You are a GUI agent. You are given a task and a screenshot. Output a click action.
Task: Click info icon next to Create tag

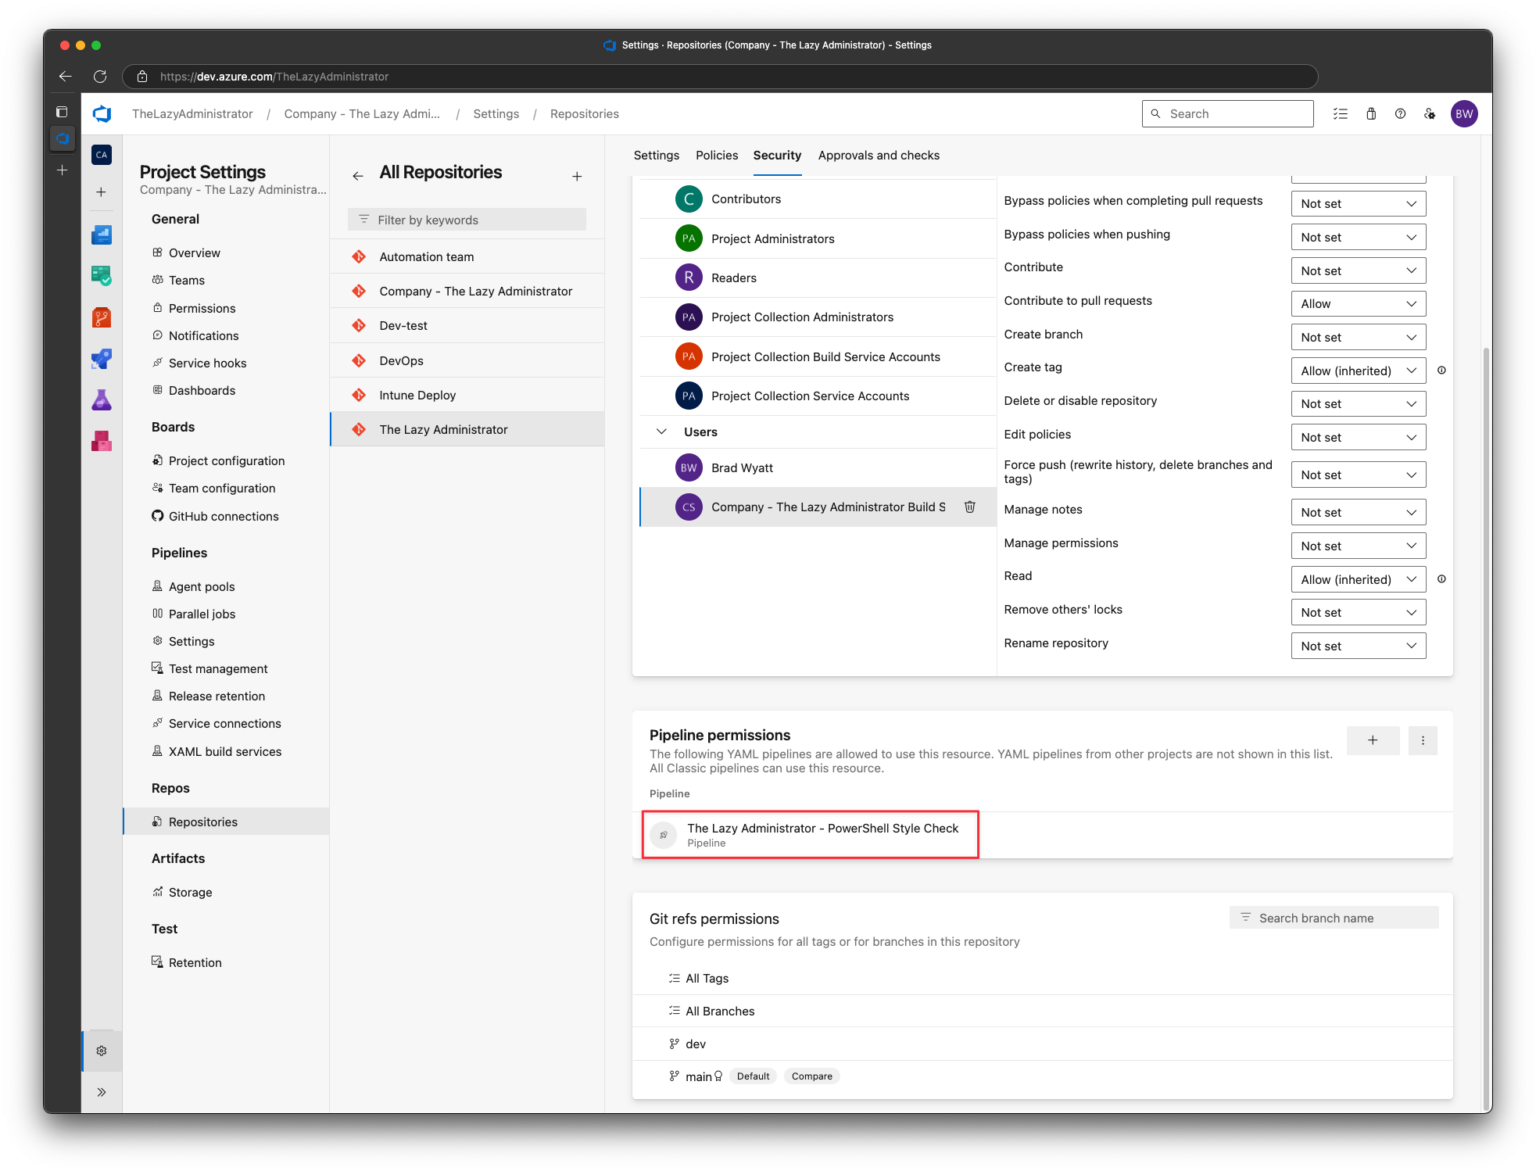point(1441,370)
